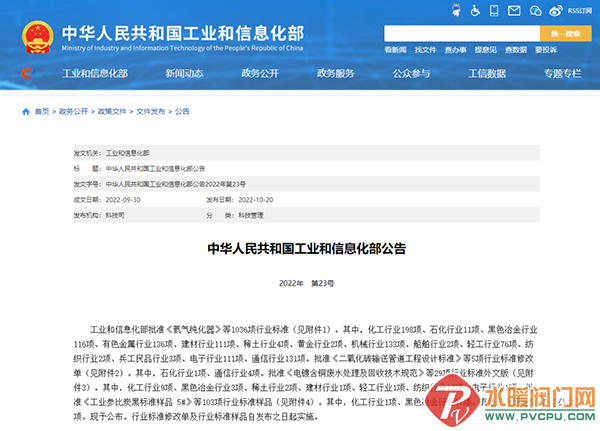Open 公众参与 navigation menu
The image size is (600, 431).
(x=411, y=73)
